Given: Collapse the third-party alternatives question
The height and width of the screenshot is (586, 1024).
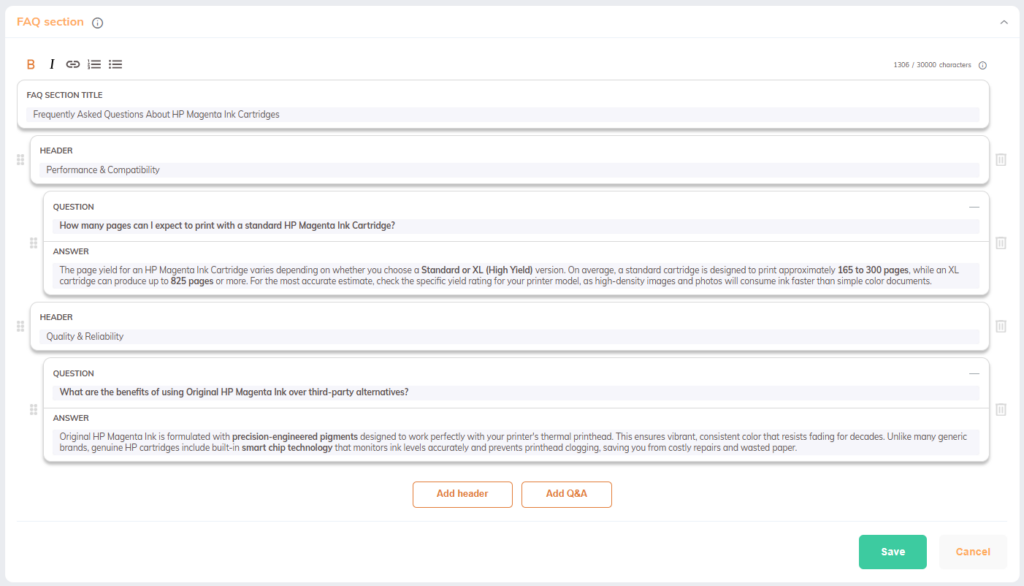Looking at the screenshot, I should (x=974, y=373).
